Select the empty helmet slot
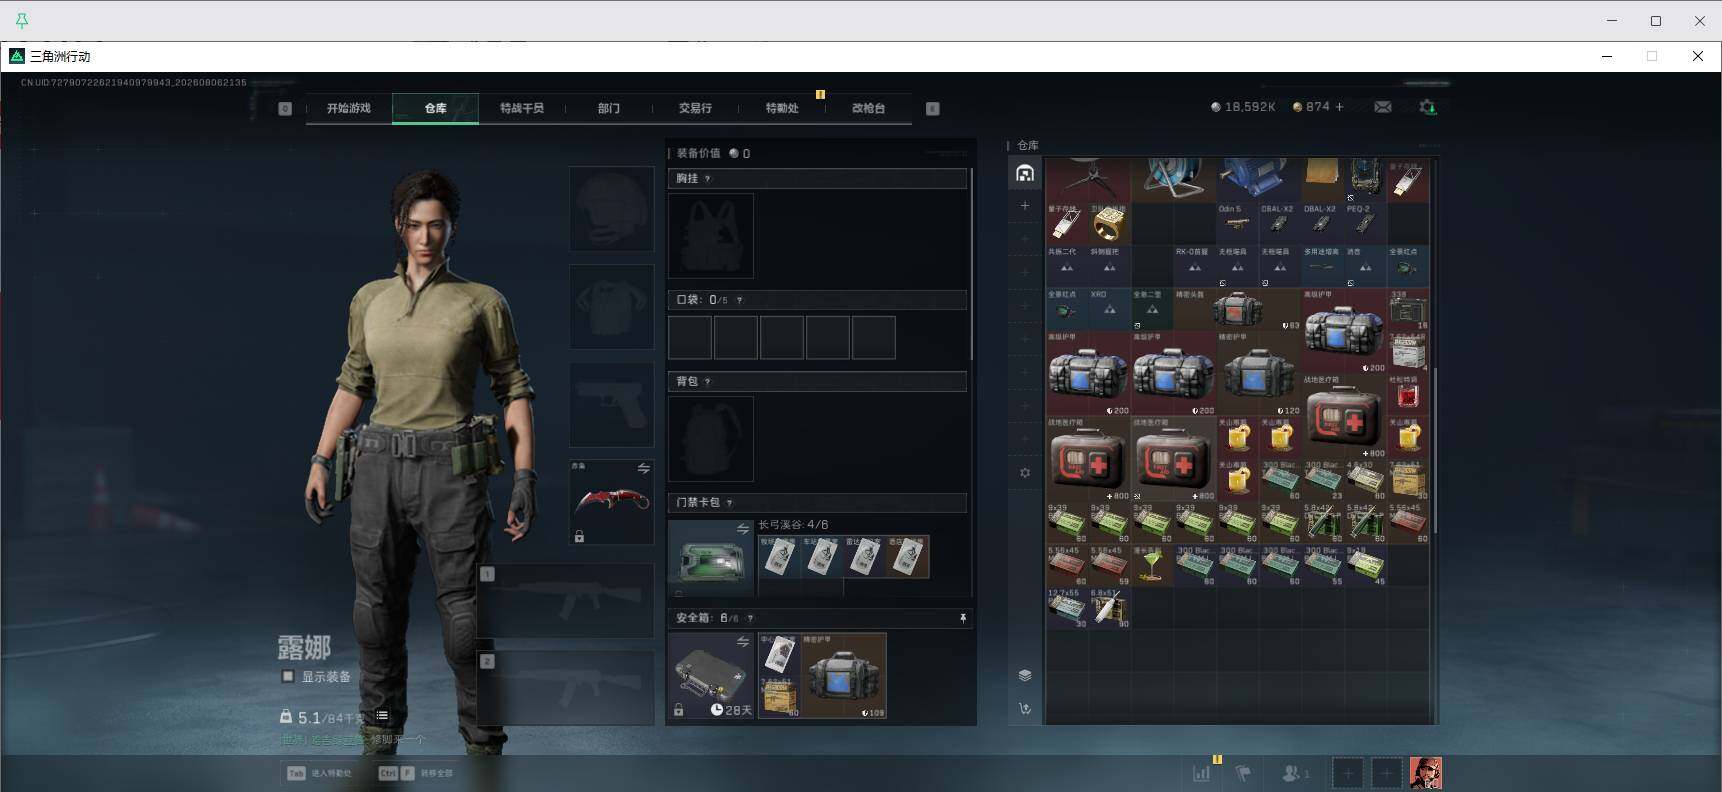The image size is (1722, 792). [x=611, y=208]
